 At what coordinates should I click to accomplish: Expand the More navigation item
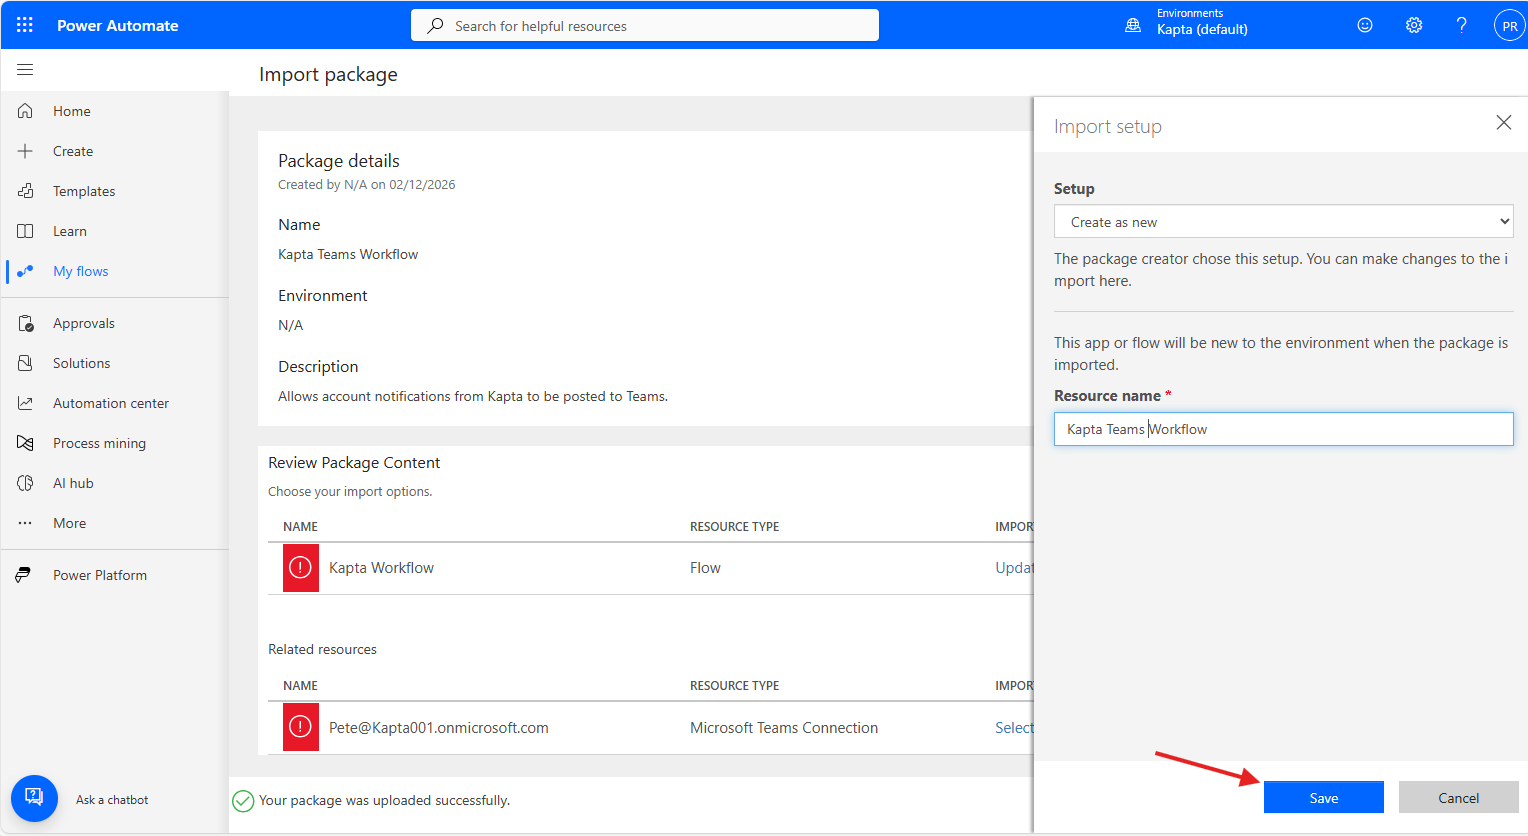tap(69, 523)
